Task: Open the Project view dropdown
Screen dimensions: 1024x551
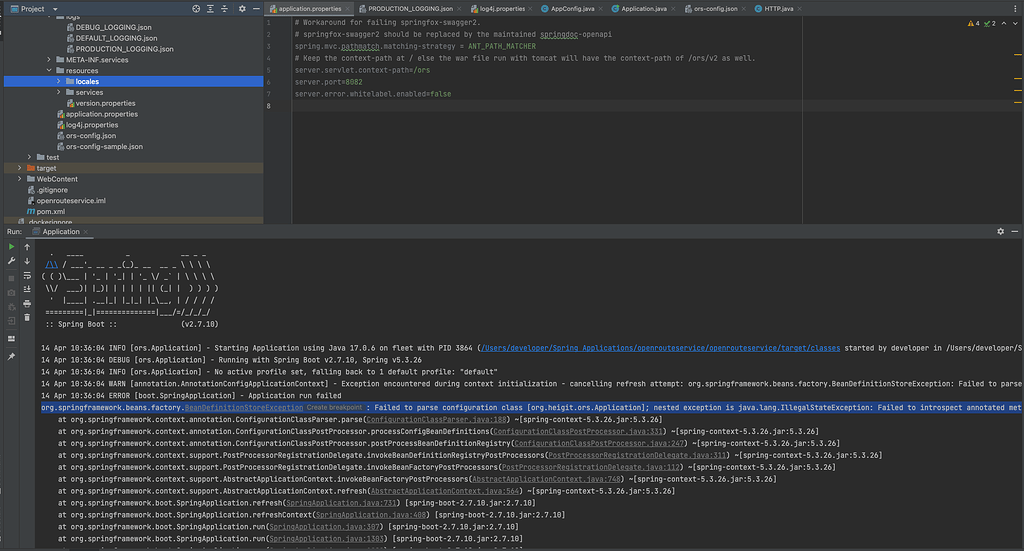Action: [x=55, y=9]
